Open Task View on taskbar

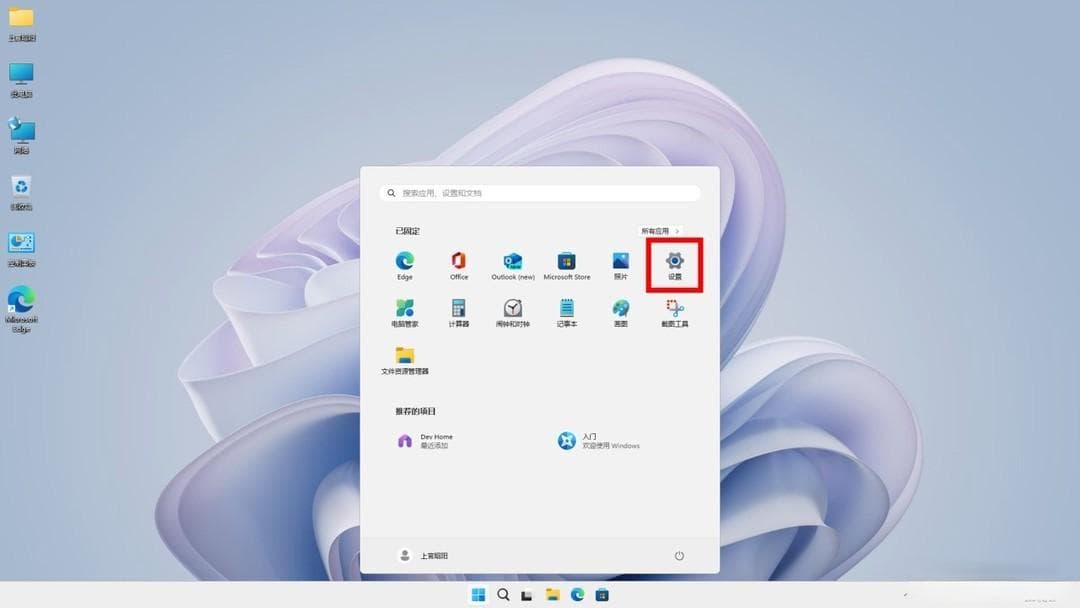click(527, 595)
